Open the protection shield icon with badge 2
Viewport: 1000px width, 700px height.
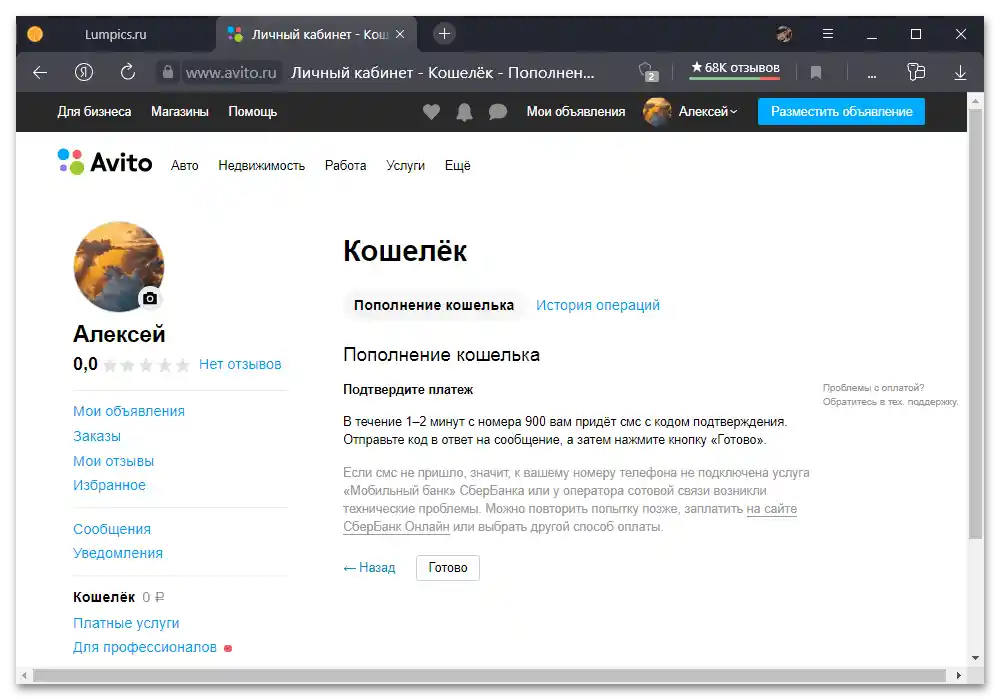coord(648,72)
